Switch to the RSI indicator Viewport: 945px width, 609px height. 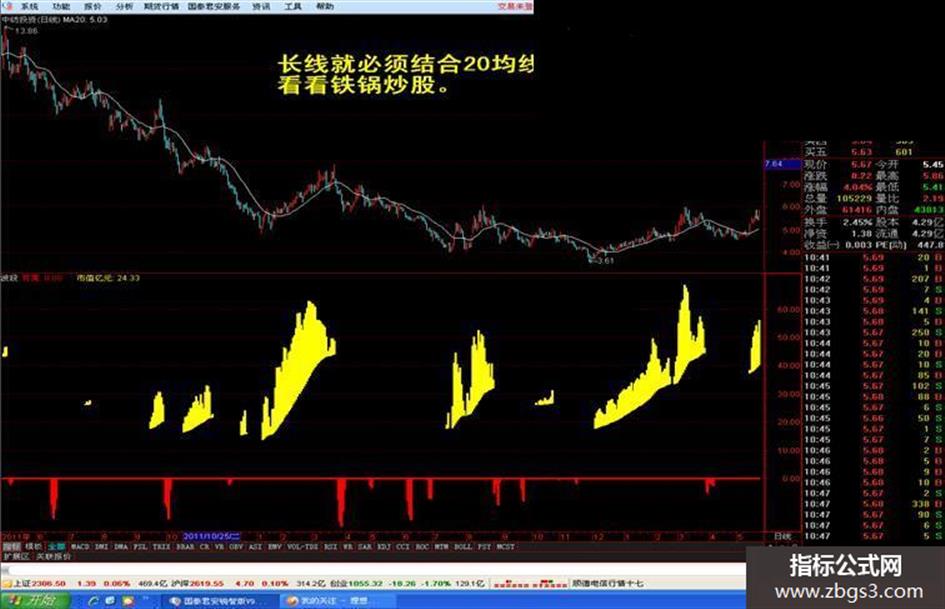tap(330, 547)
